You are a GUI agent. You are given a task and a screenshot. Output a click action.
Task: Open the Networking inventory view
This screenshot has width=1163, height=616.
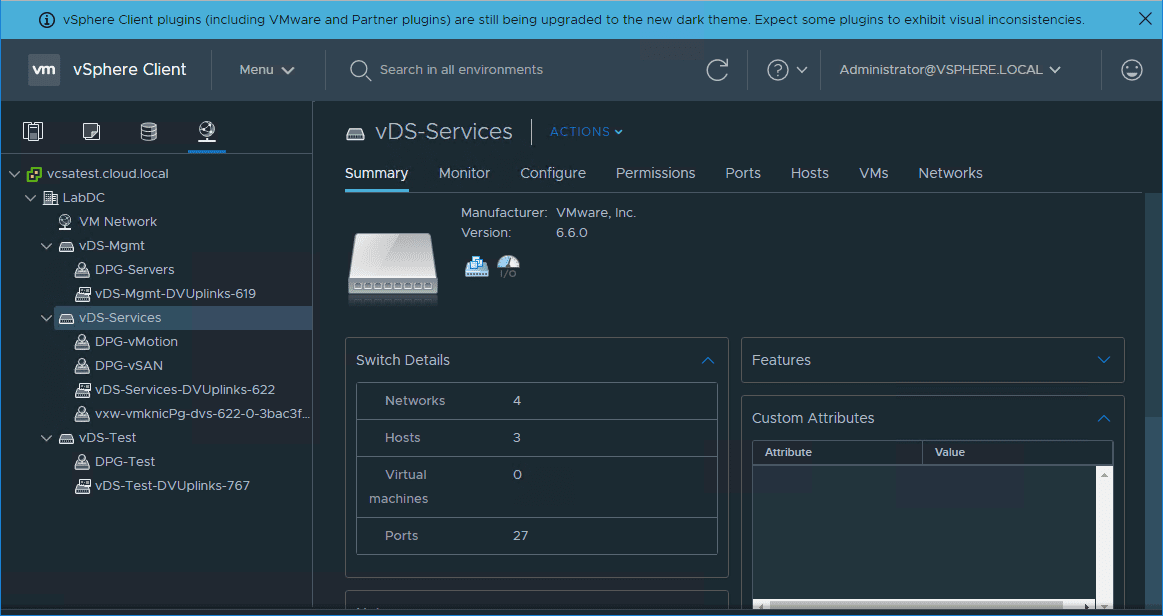[207, 131]
